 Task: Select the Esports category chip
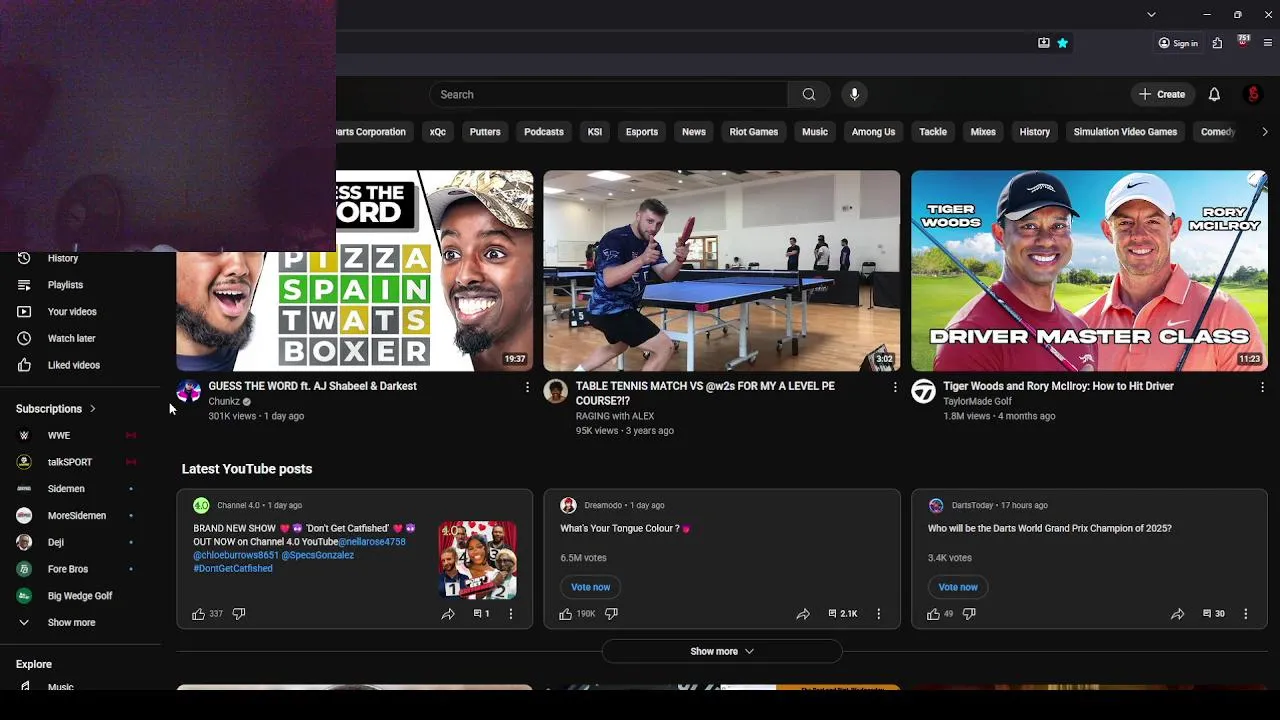[642, 132]
